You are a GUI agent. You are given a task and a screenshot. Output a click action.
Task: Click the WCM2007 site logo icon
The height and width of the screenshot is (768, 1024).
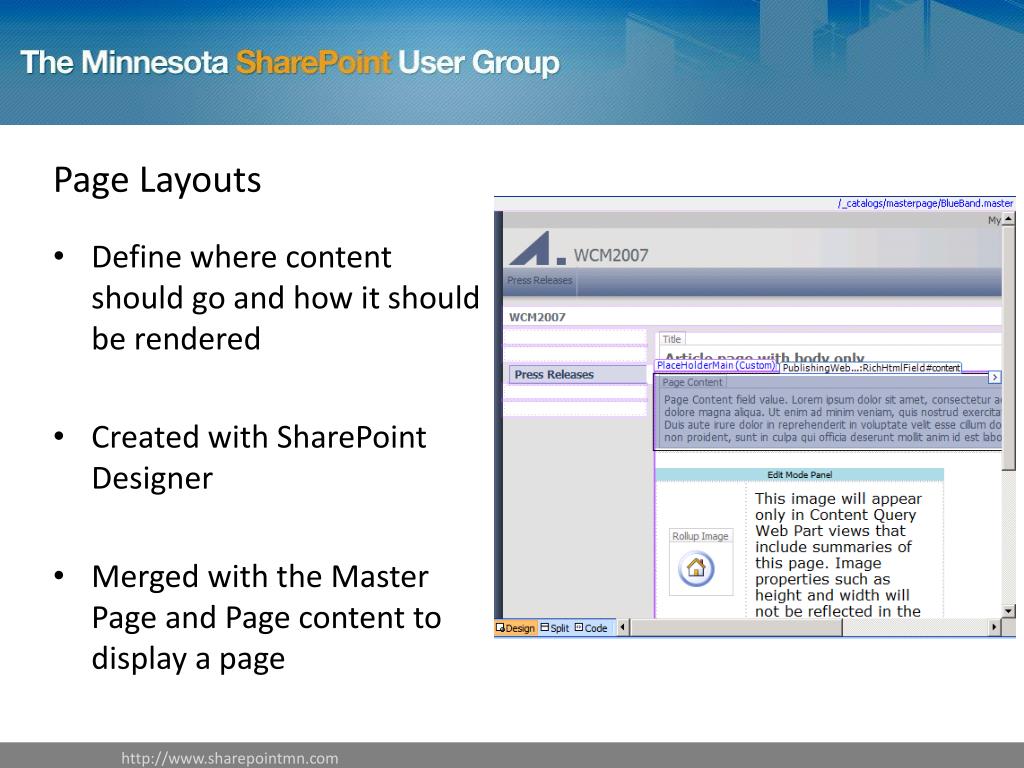pyautogui.click(x=537, y=248)
